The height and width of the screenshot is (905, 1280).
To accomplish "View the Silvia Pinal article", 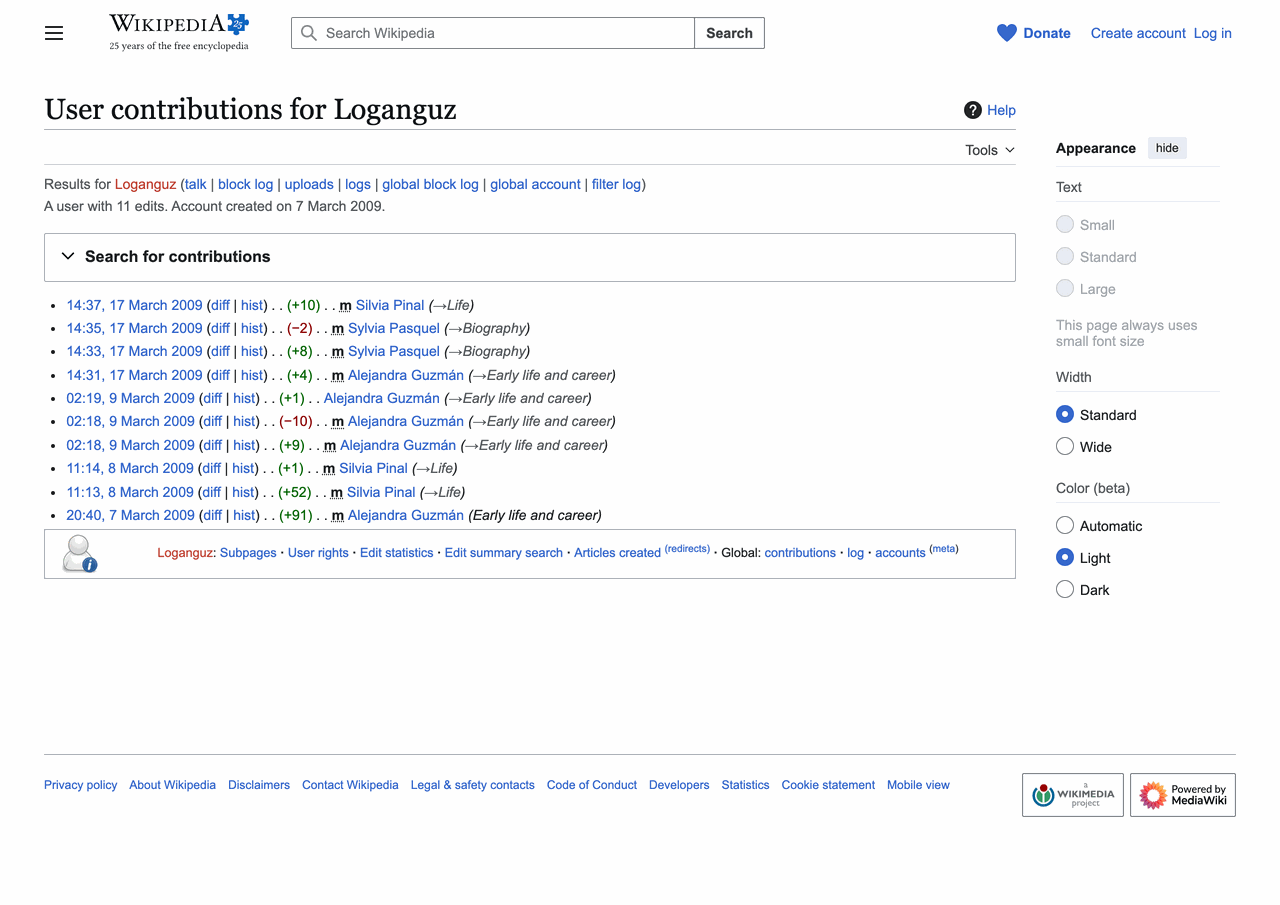I will [x=390, y=305].
